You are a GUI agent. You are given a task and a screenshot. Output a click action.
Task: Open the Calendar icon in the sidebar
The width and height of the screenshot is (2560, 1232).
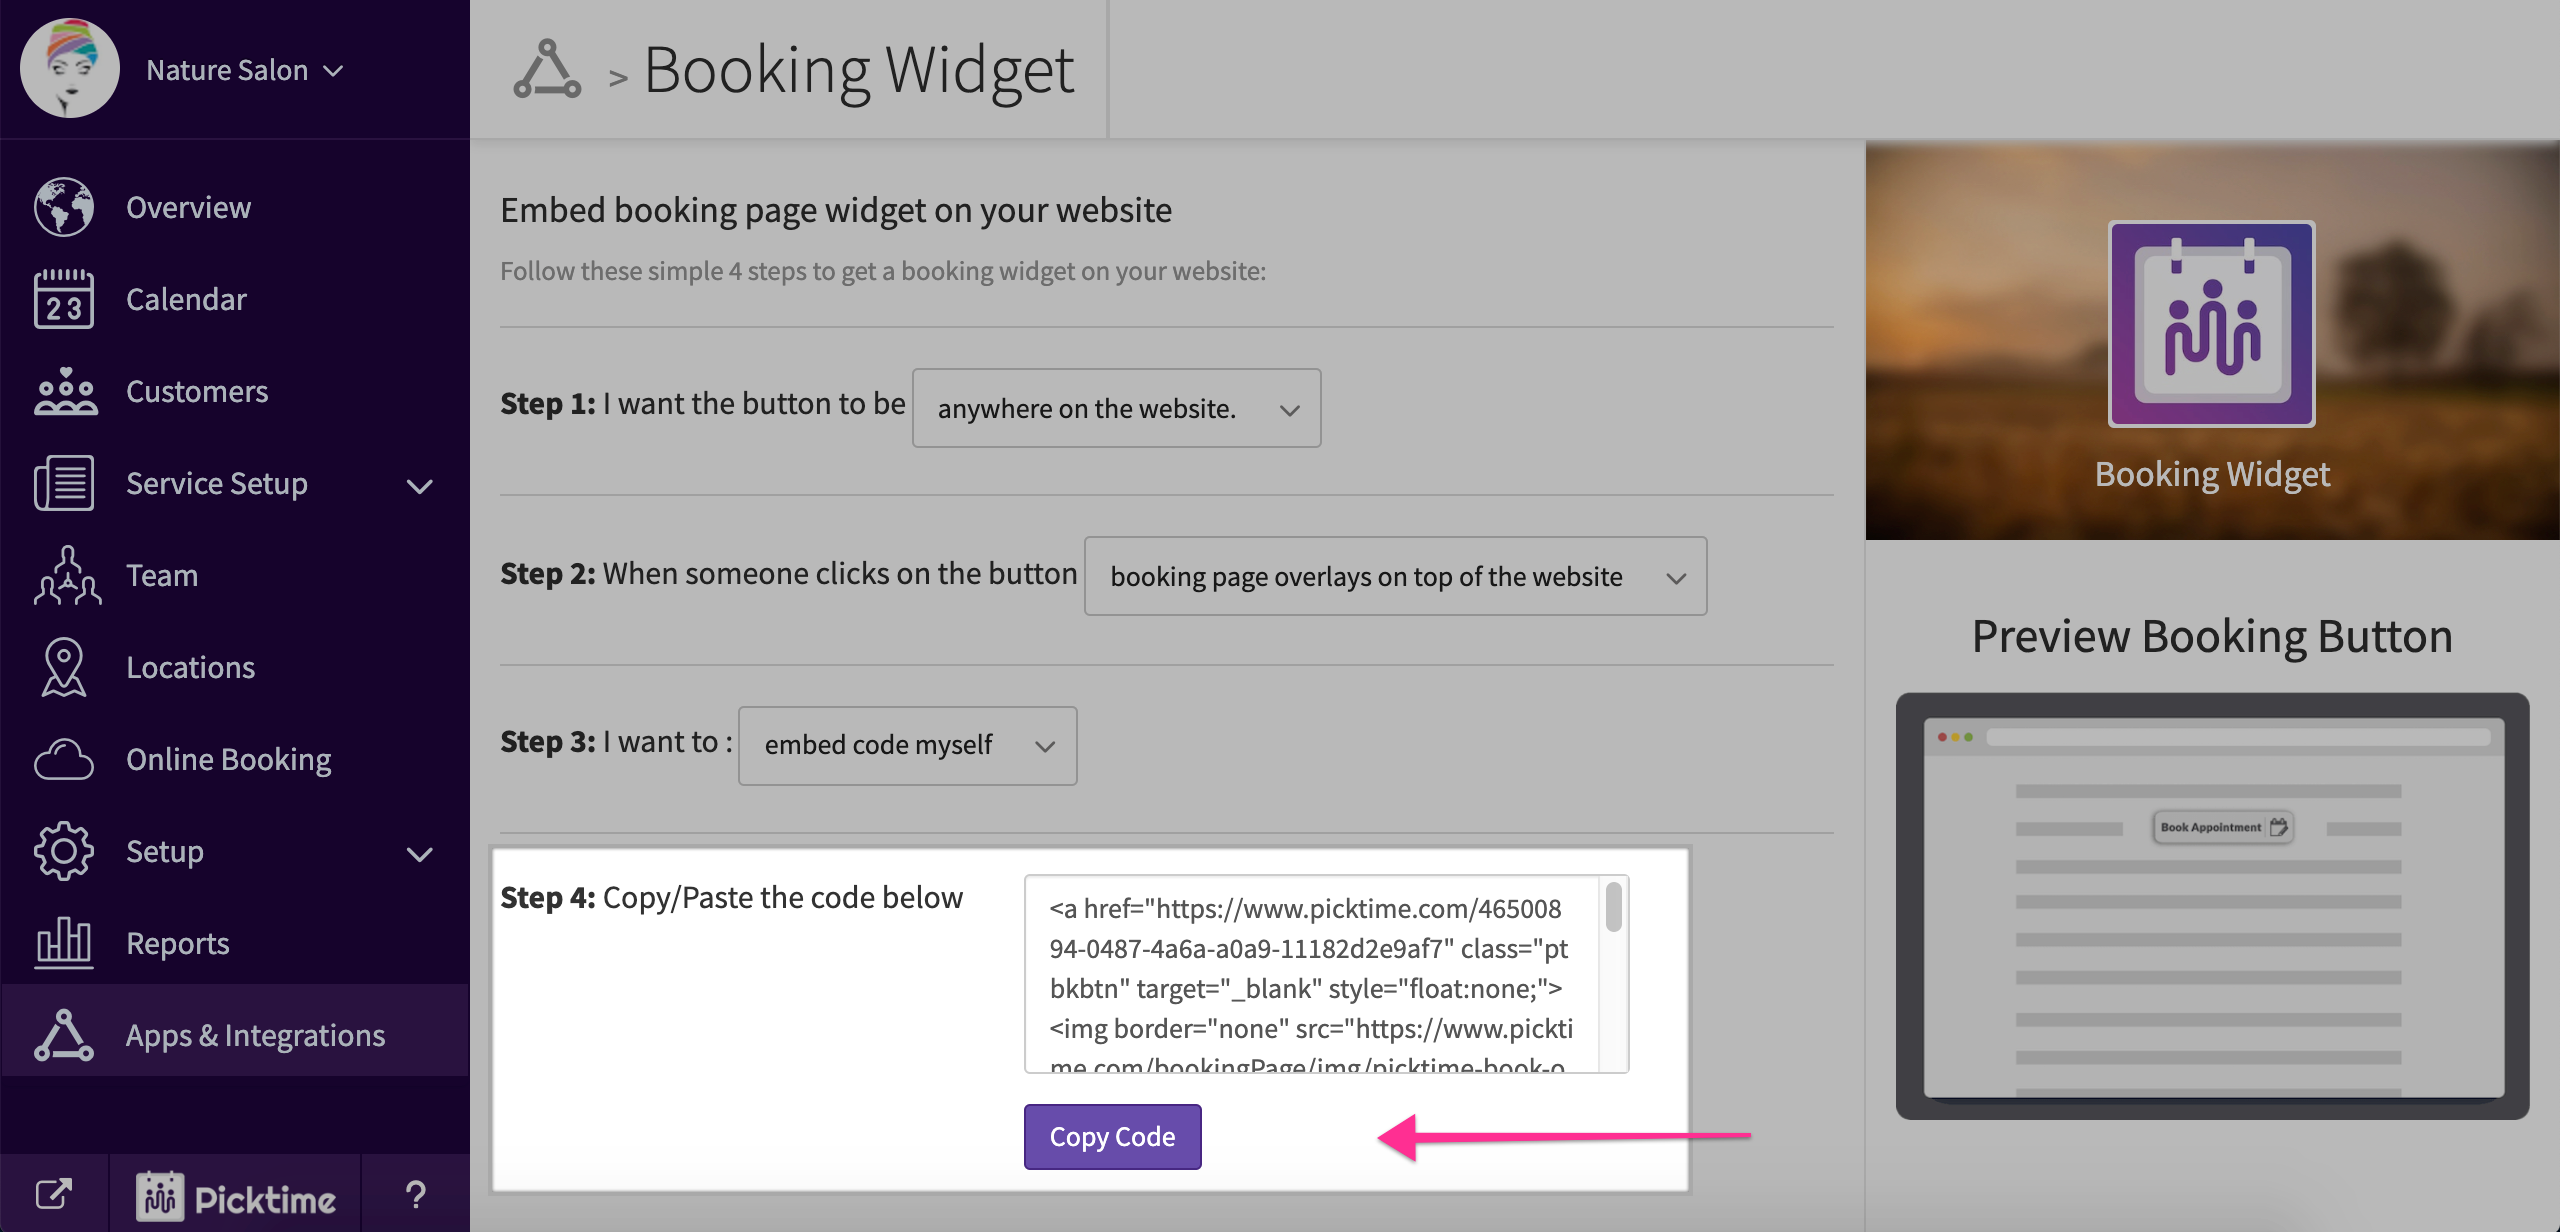pyautogui.click(x=64, y=299)
